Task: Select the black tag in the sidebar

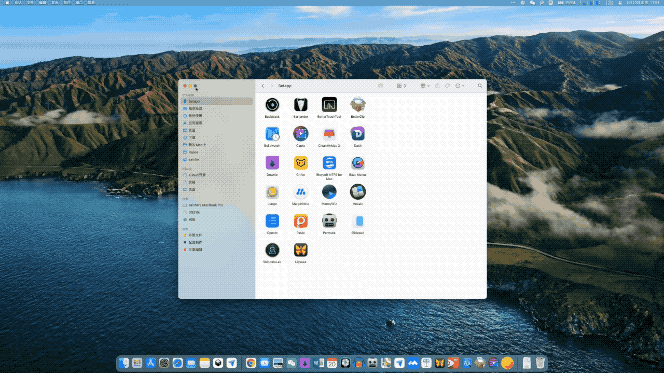Action: click(x=217, y=242)
